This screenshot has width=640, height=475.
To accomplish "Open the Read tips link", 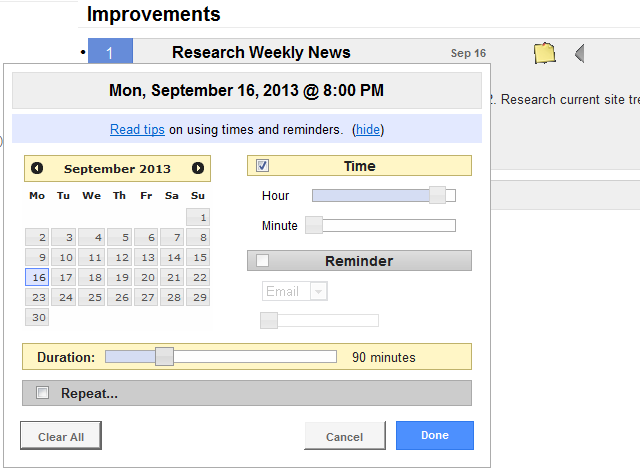I will pyautogui.click(x=138, y=130).
